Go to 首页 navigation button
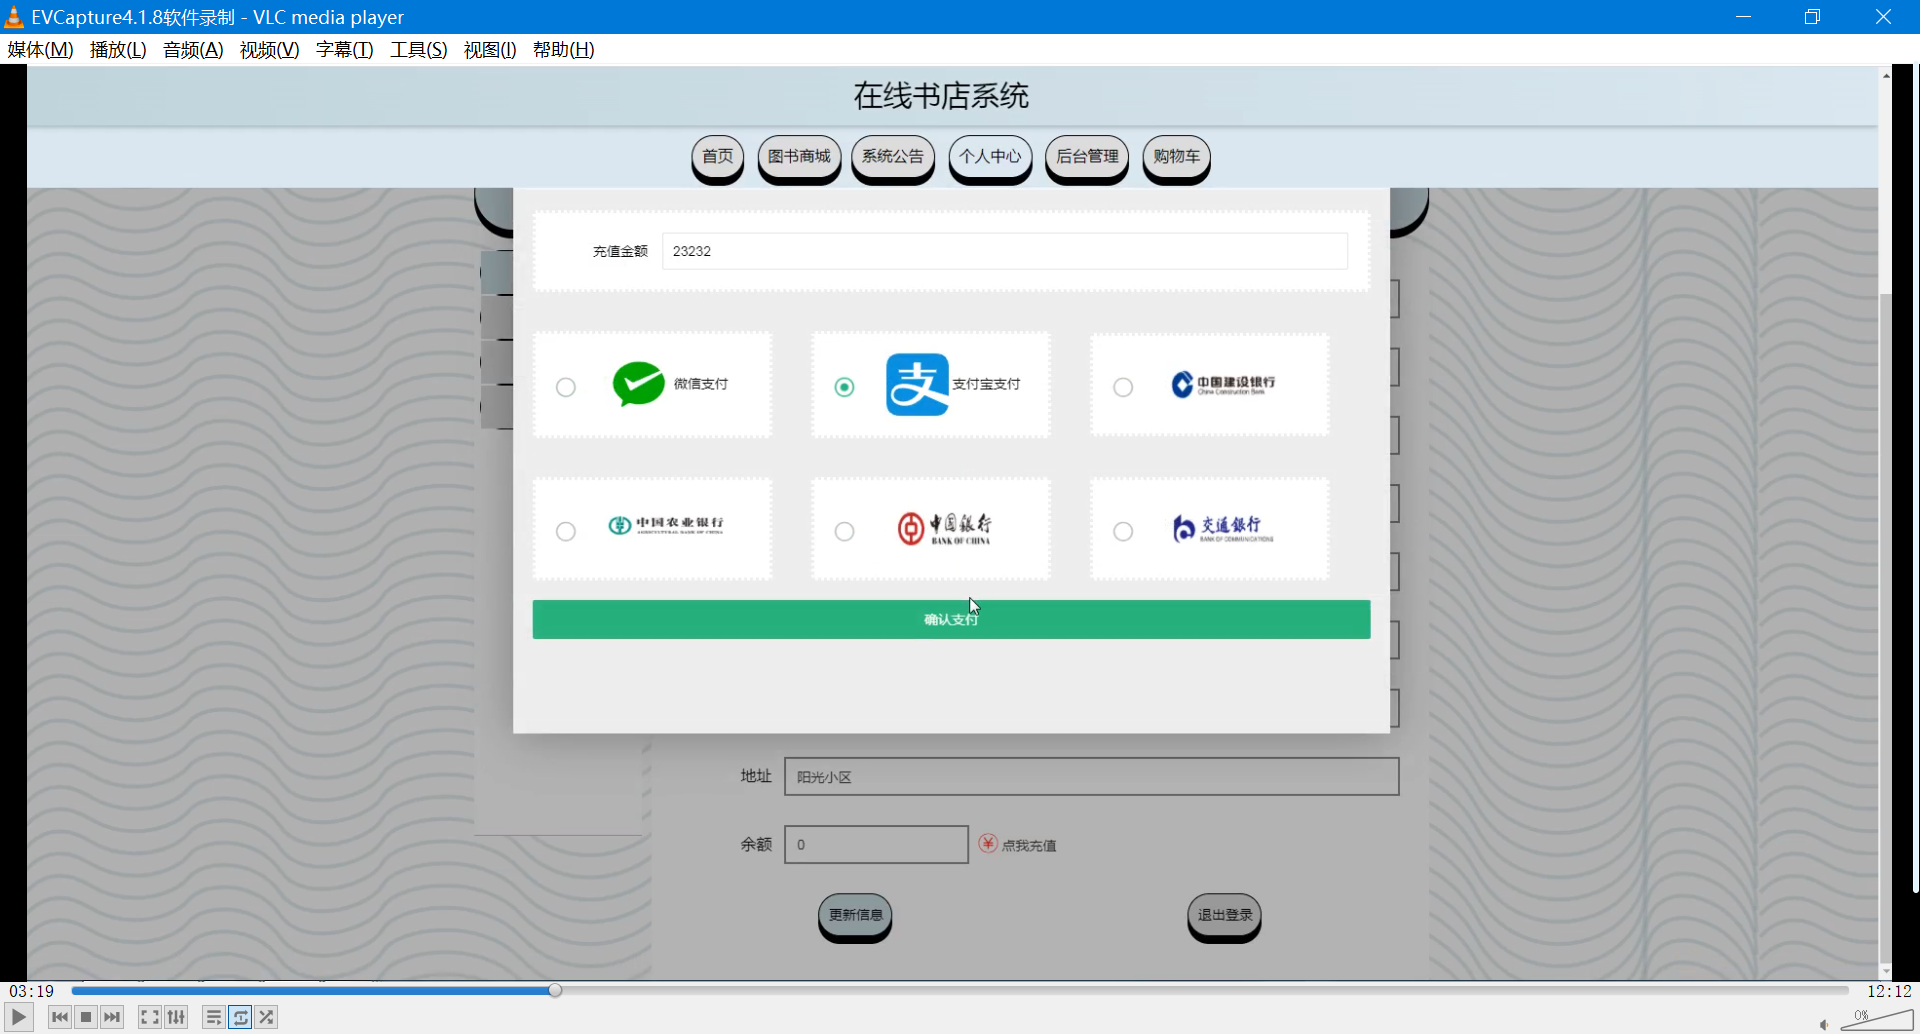This screenshot has width=1920, height=1034. 717,157
